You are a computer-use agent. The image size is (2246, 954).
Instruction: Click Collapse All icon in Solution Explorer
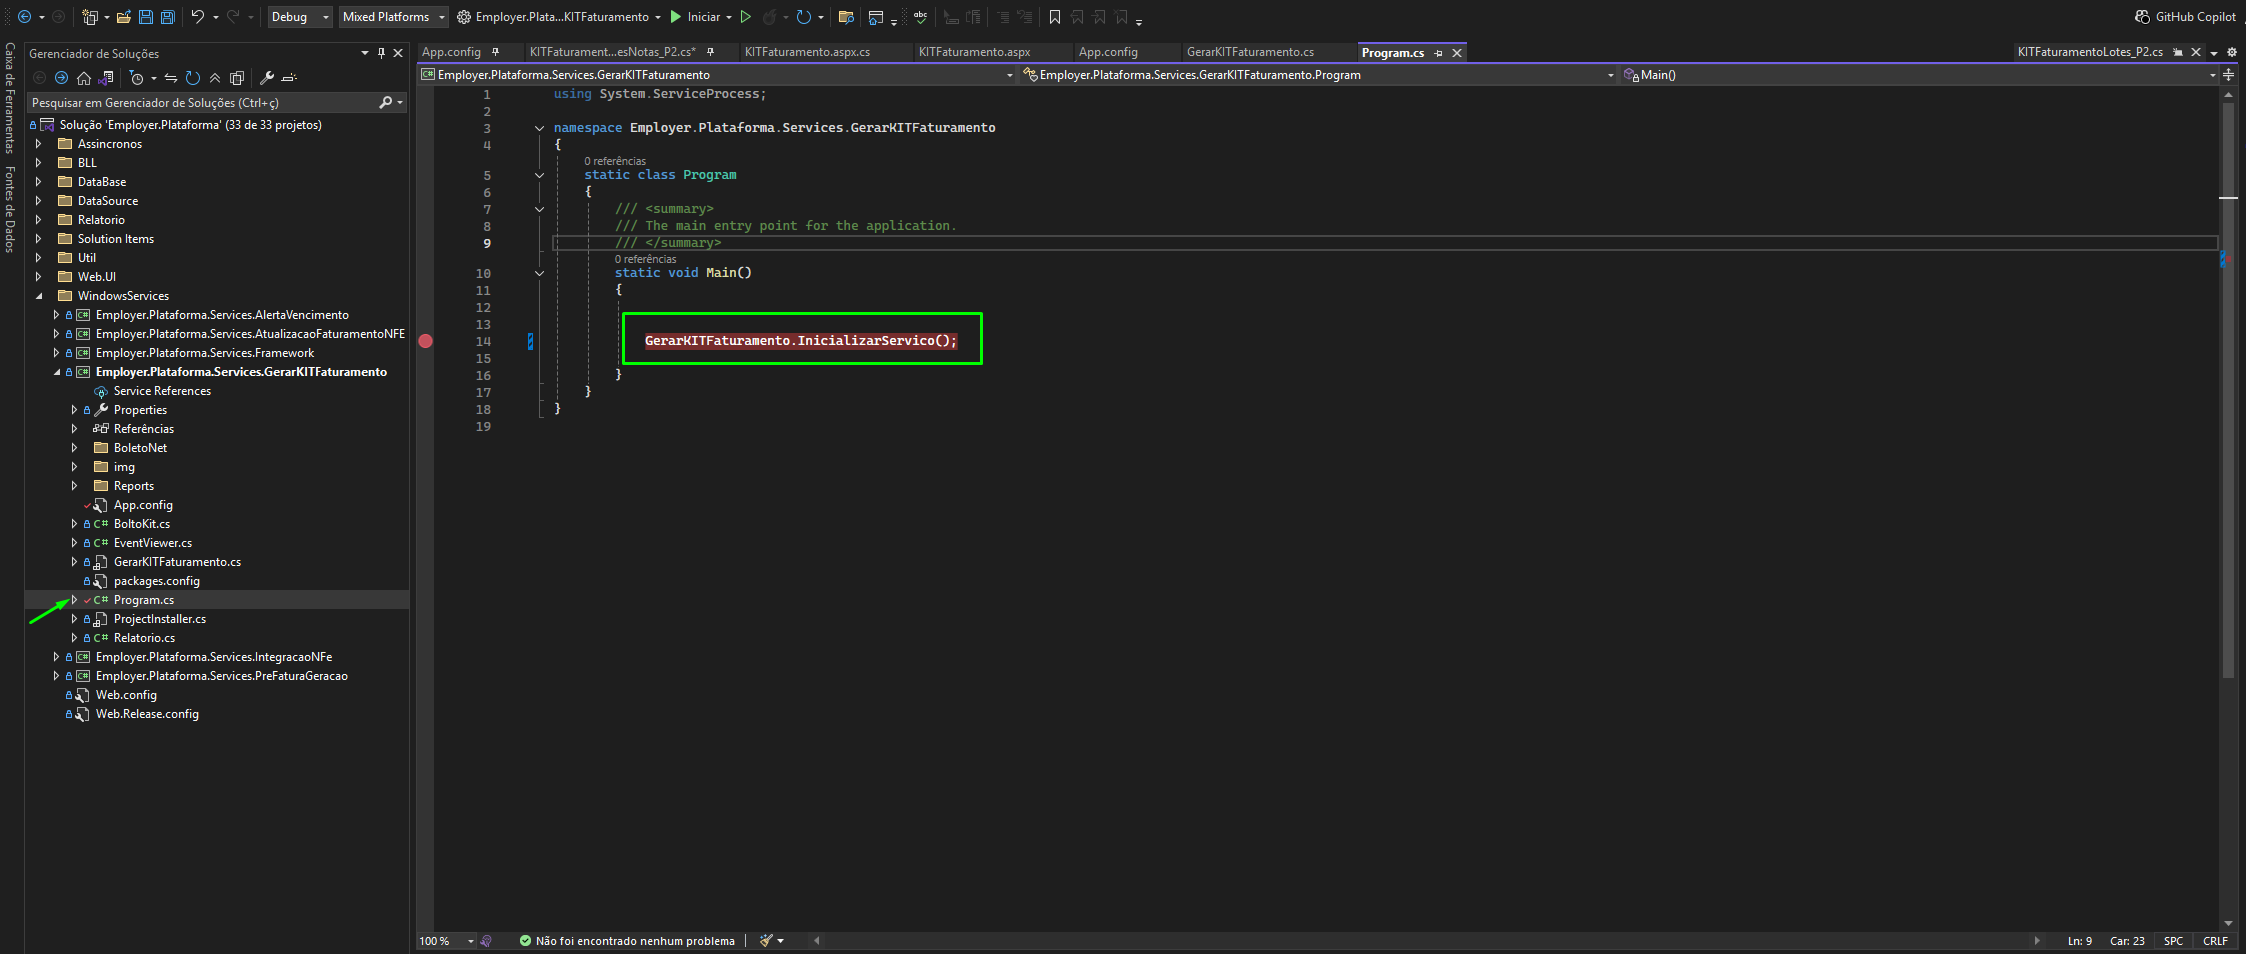coord(215,78)
